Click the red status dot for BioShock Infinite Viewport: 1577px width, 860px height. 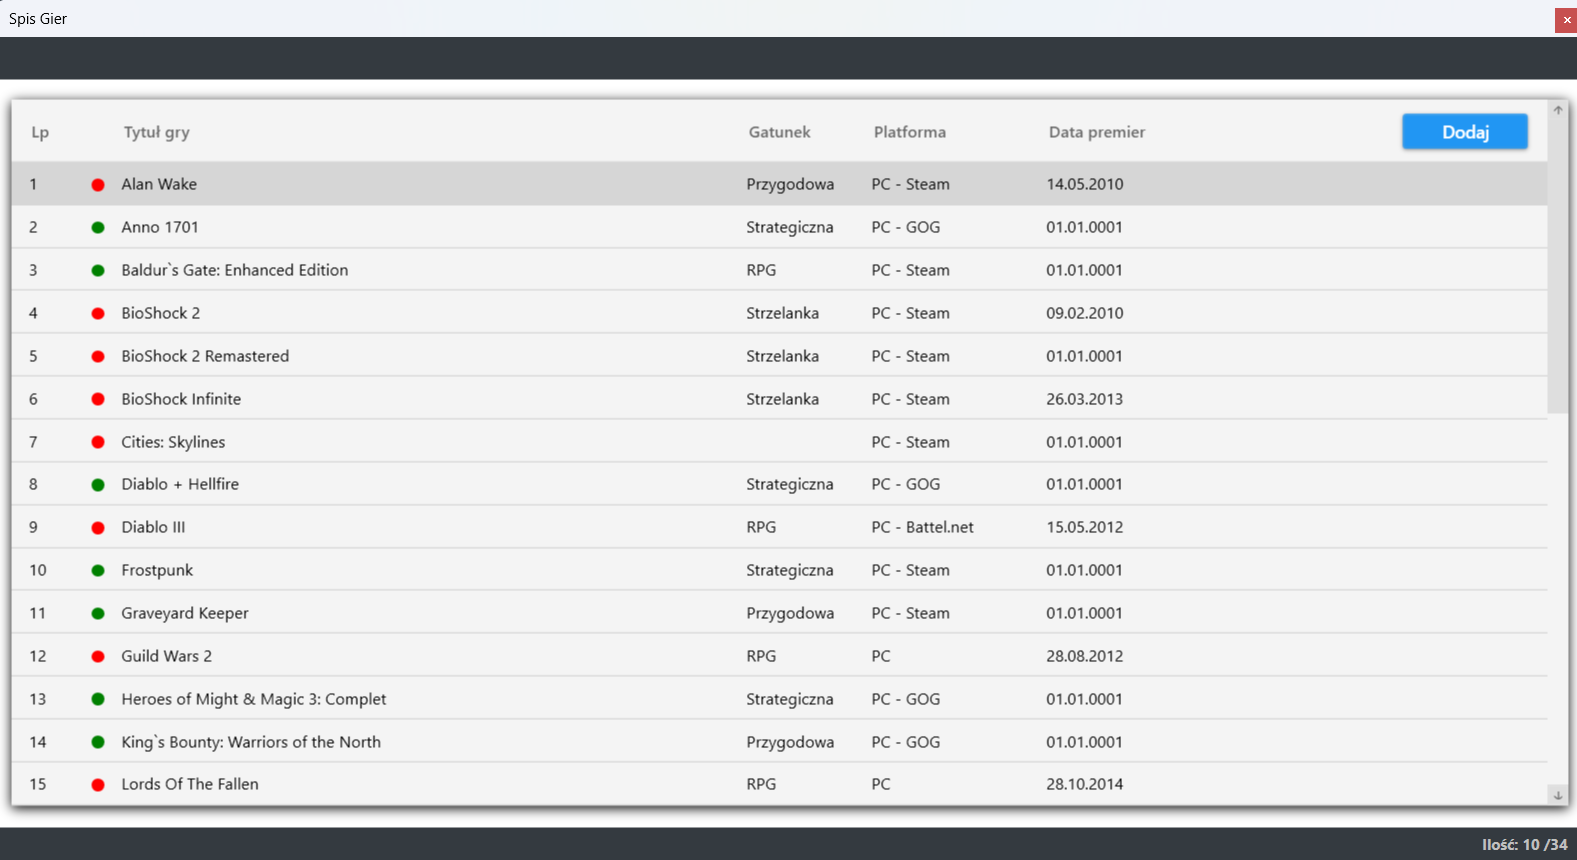pyautogui.click(x=98, y=400)
